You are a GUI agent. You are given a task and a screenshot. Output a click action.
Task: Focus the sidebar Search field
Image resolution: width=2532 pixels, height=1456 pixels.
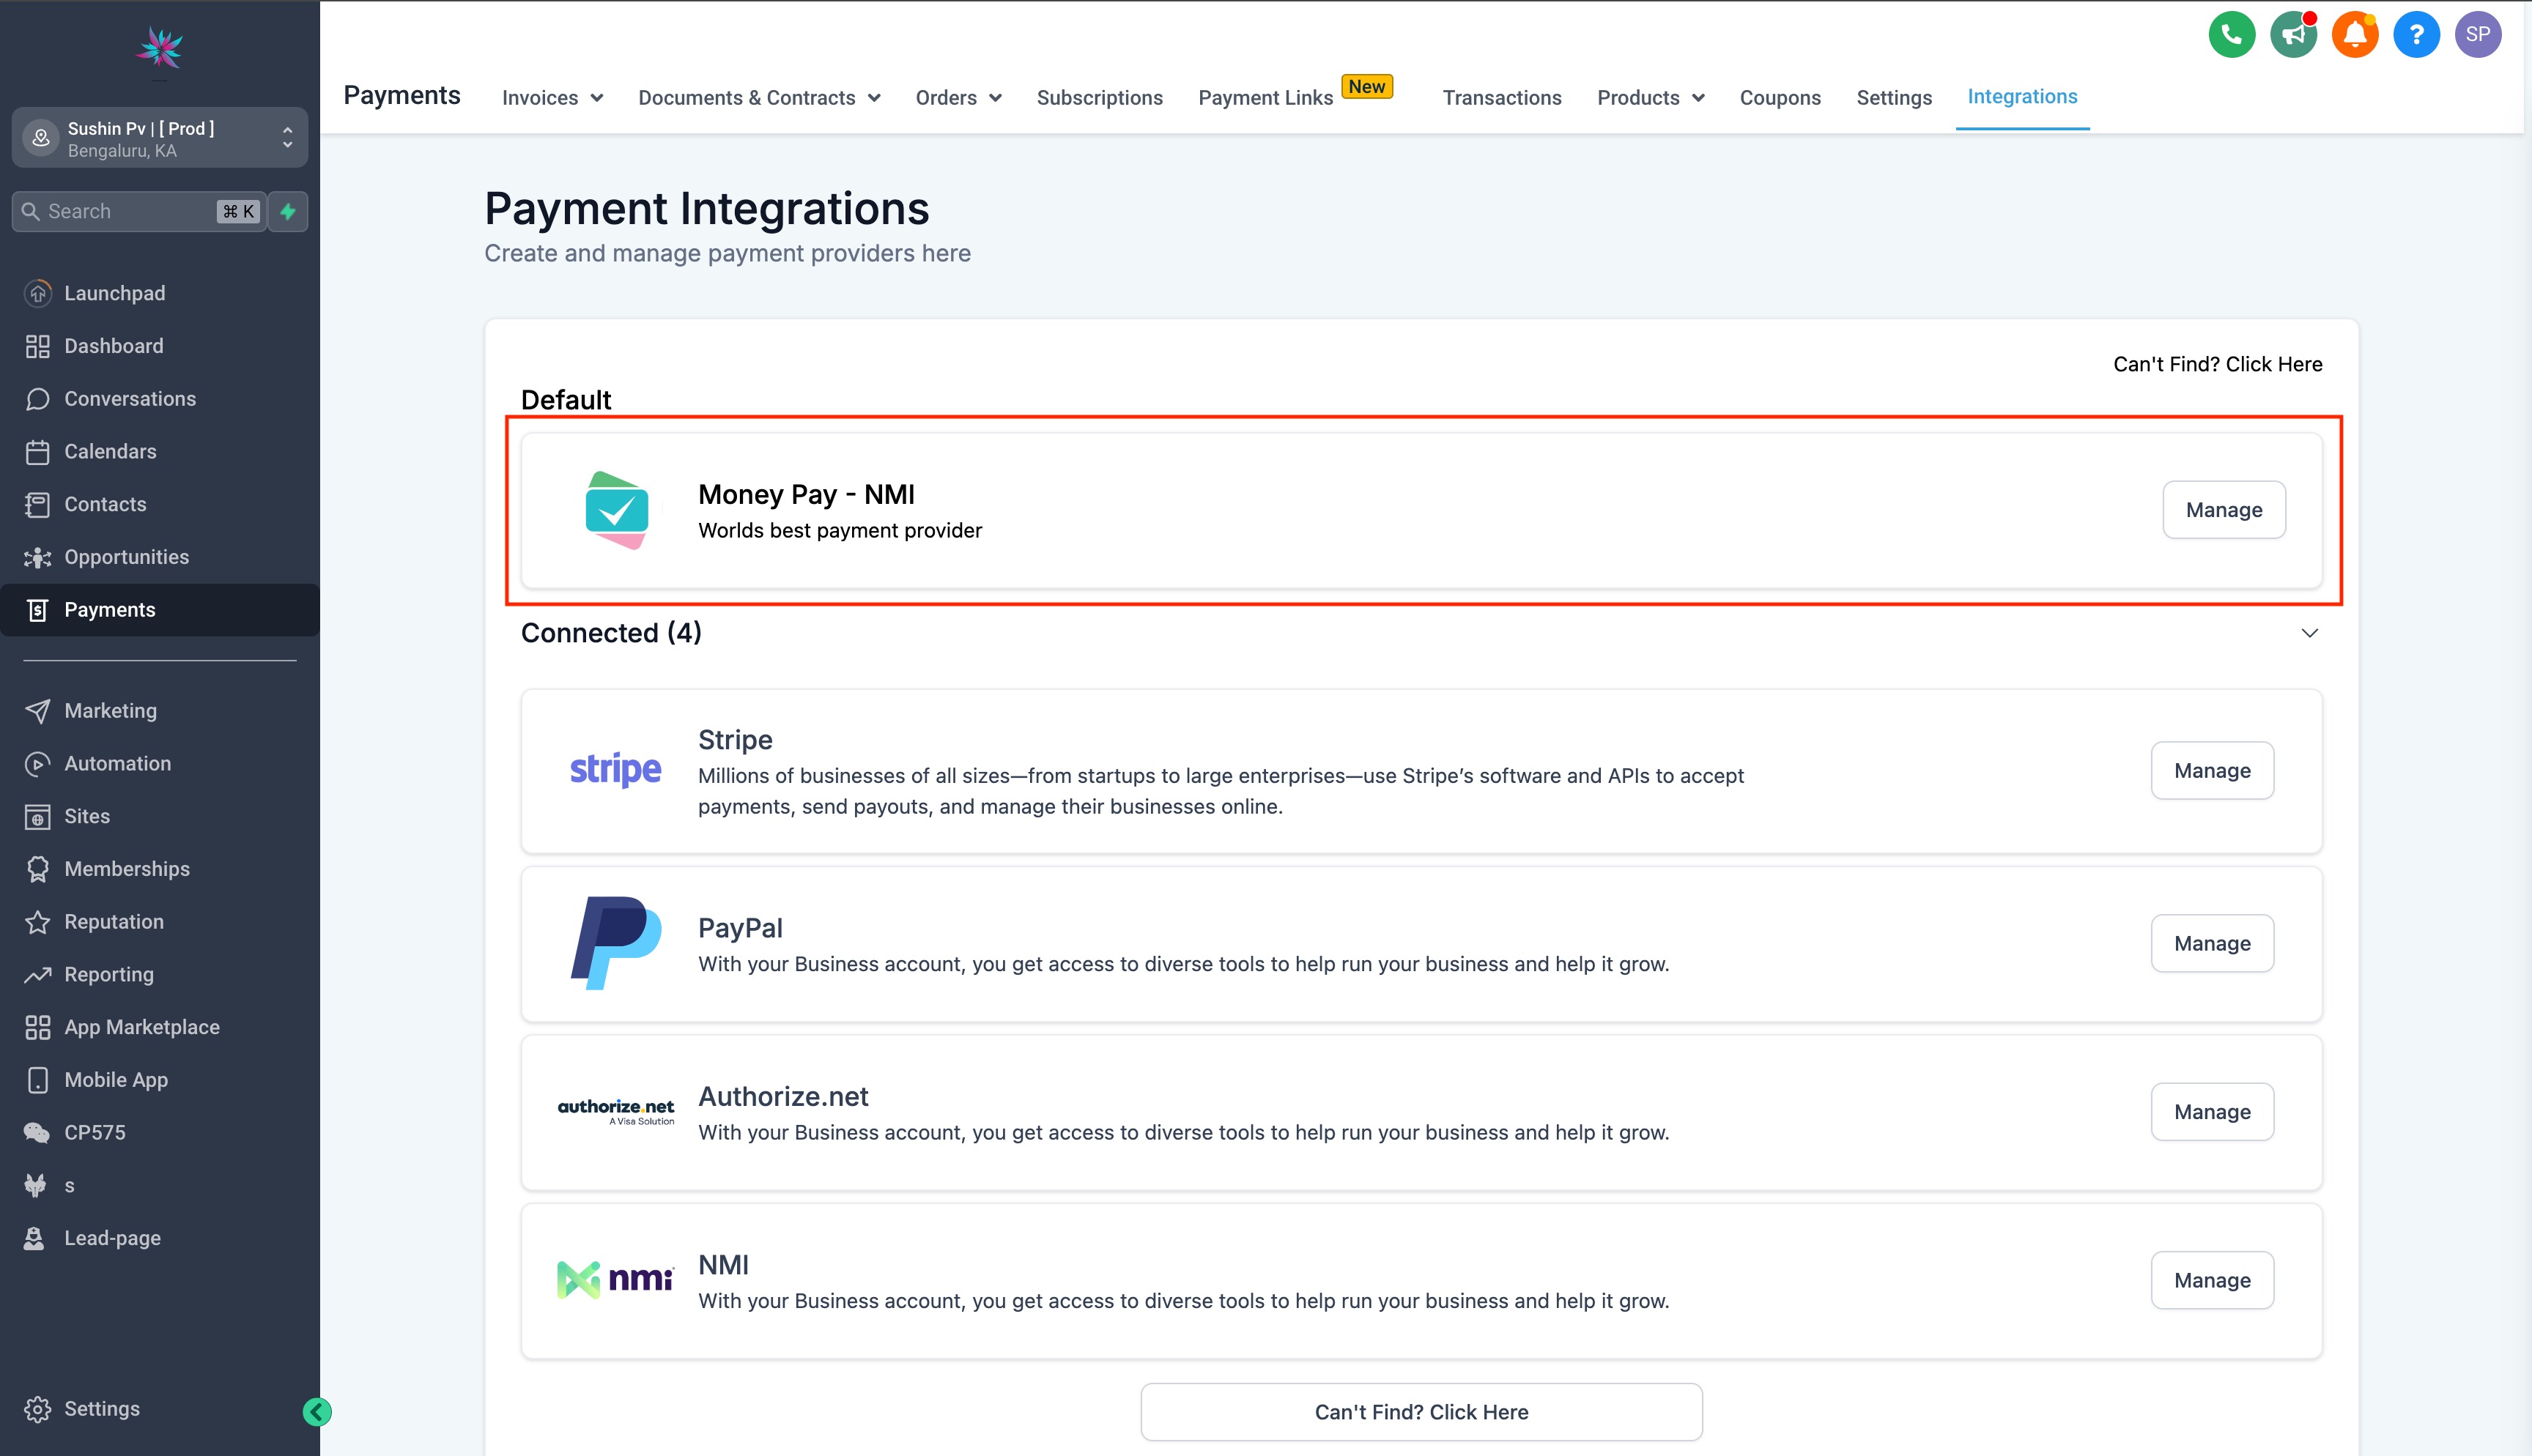[139, 211]
